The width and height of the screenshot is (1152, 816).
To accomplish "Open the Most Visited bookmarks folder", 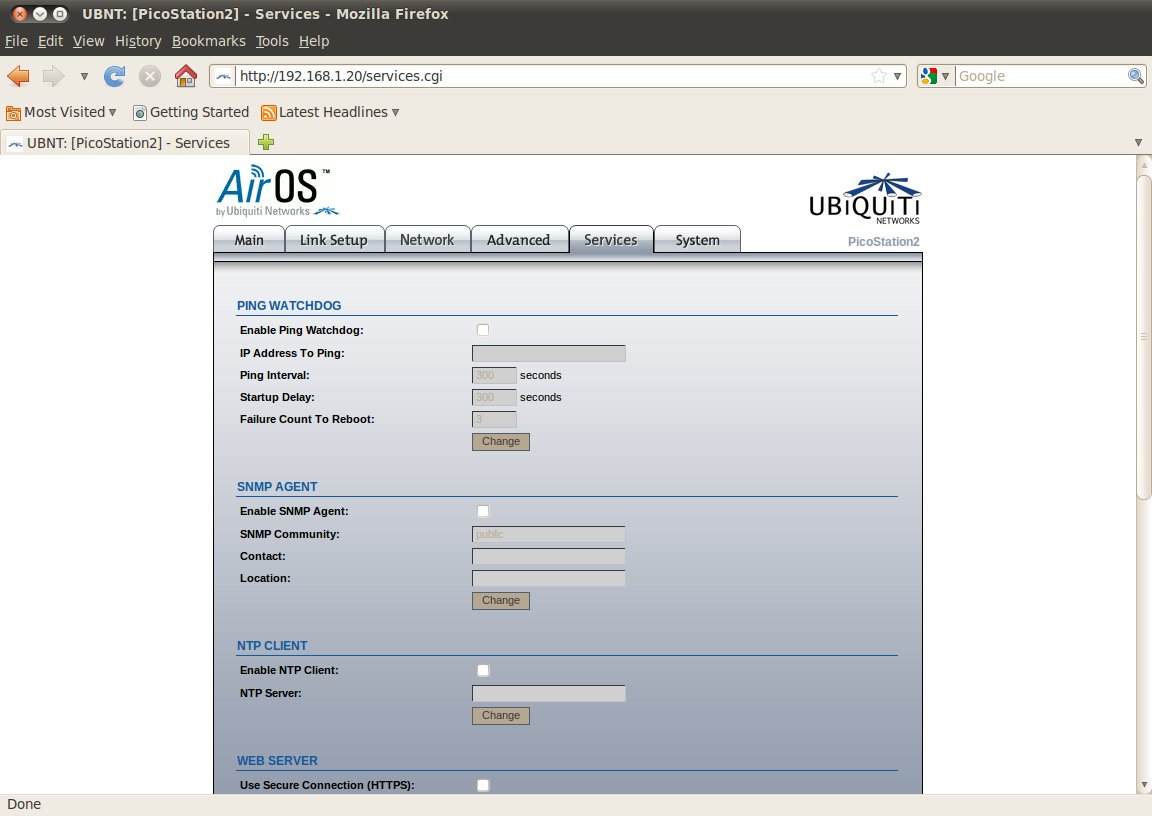I will 61,112.
